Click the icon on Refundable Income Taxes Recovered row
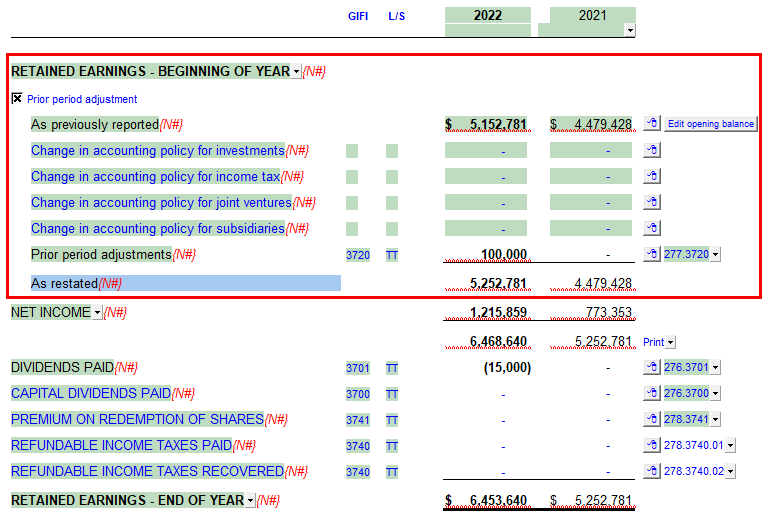The width and height of the screenshot is (769, 517). [651, 471]
